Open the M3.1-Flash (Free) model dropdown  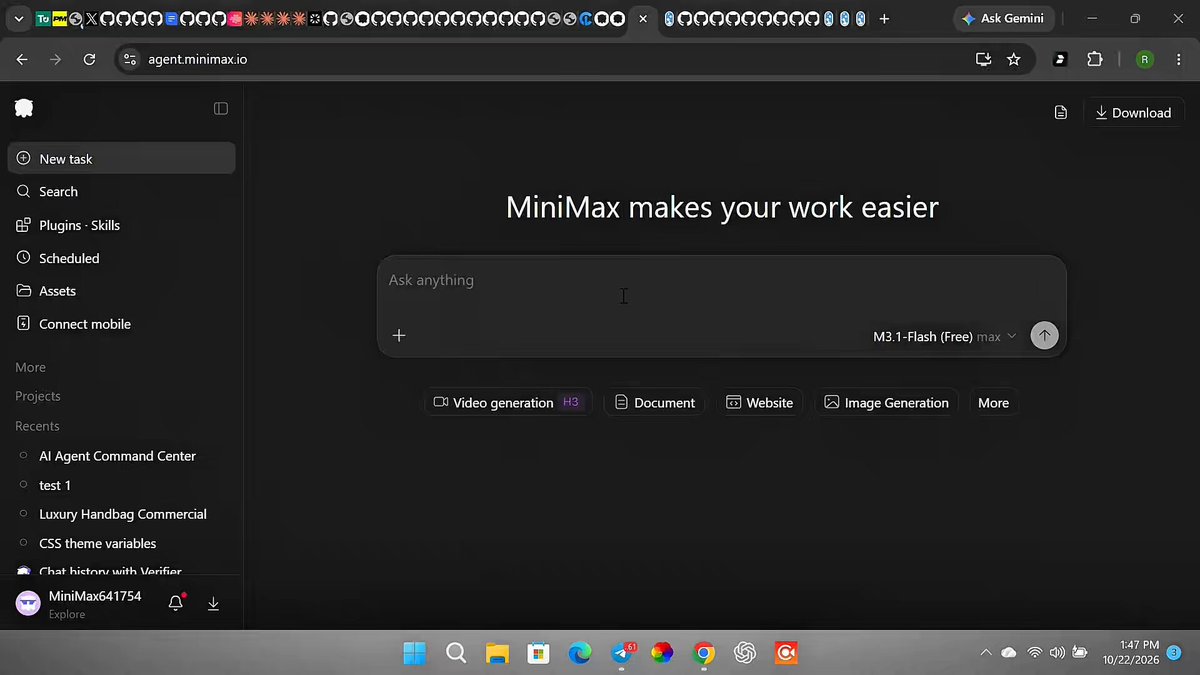(944, 336)
